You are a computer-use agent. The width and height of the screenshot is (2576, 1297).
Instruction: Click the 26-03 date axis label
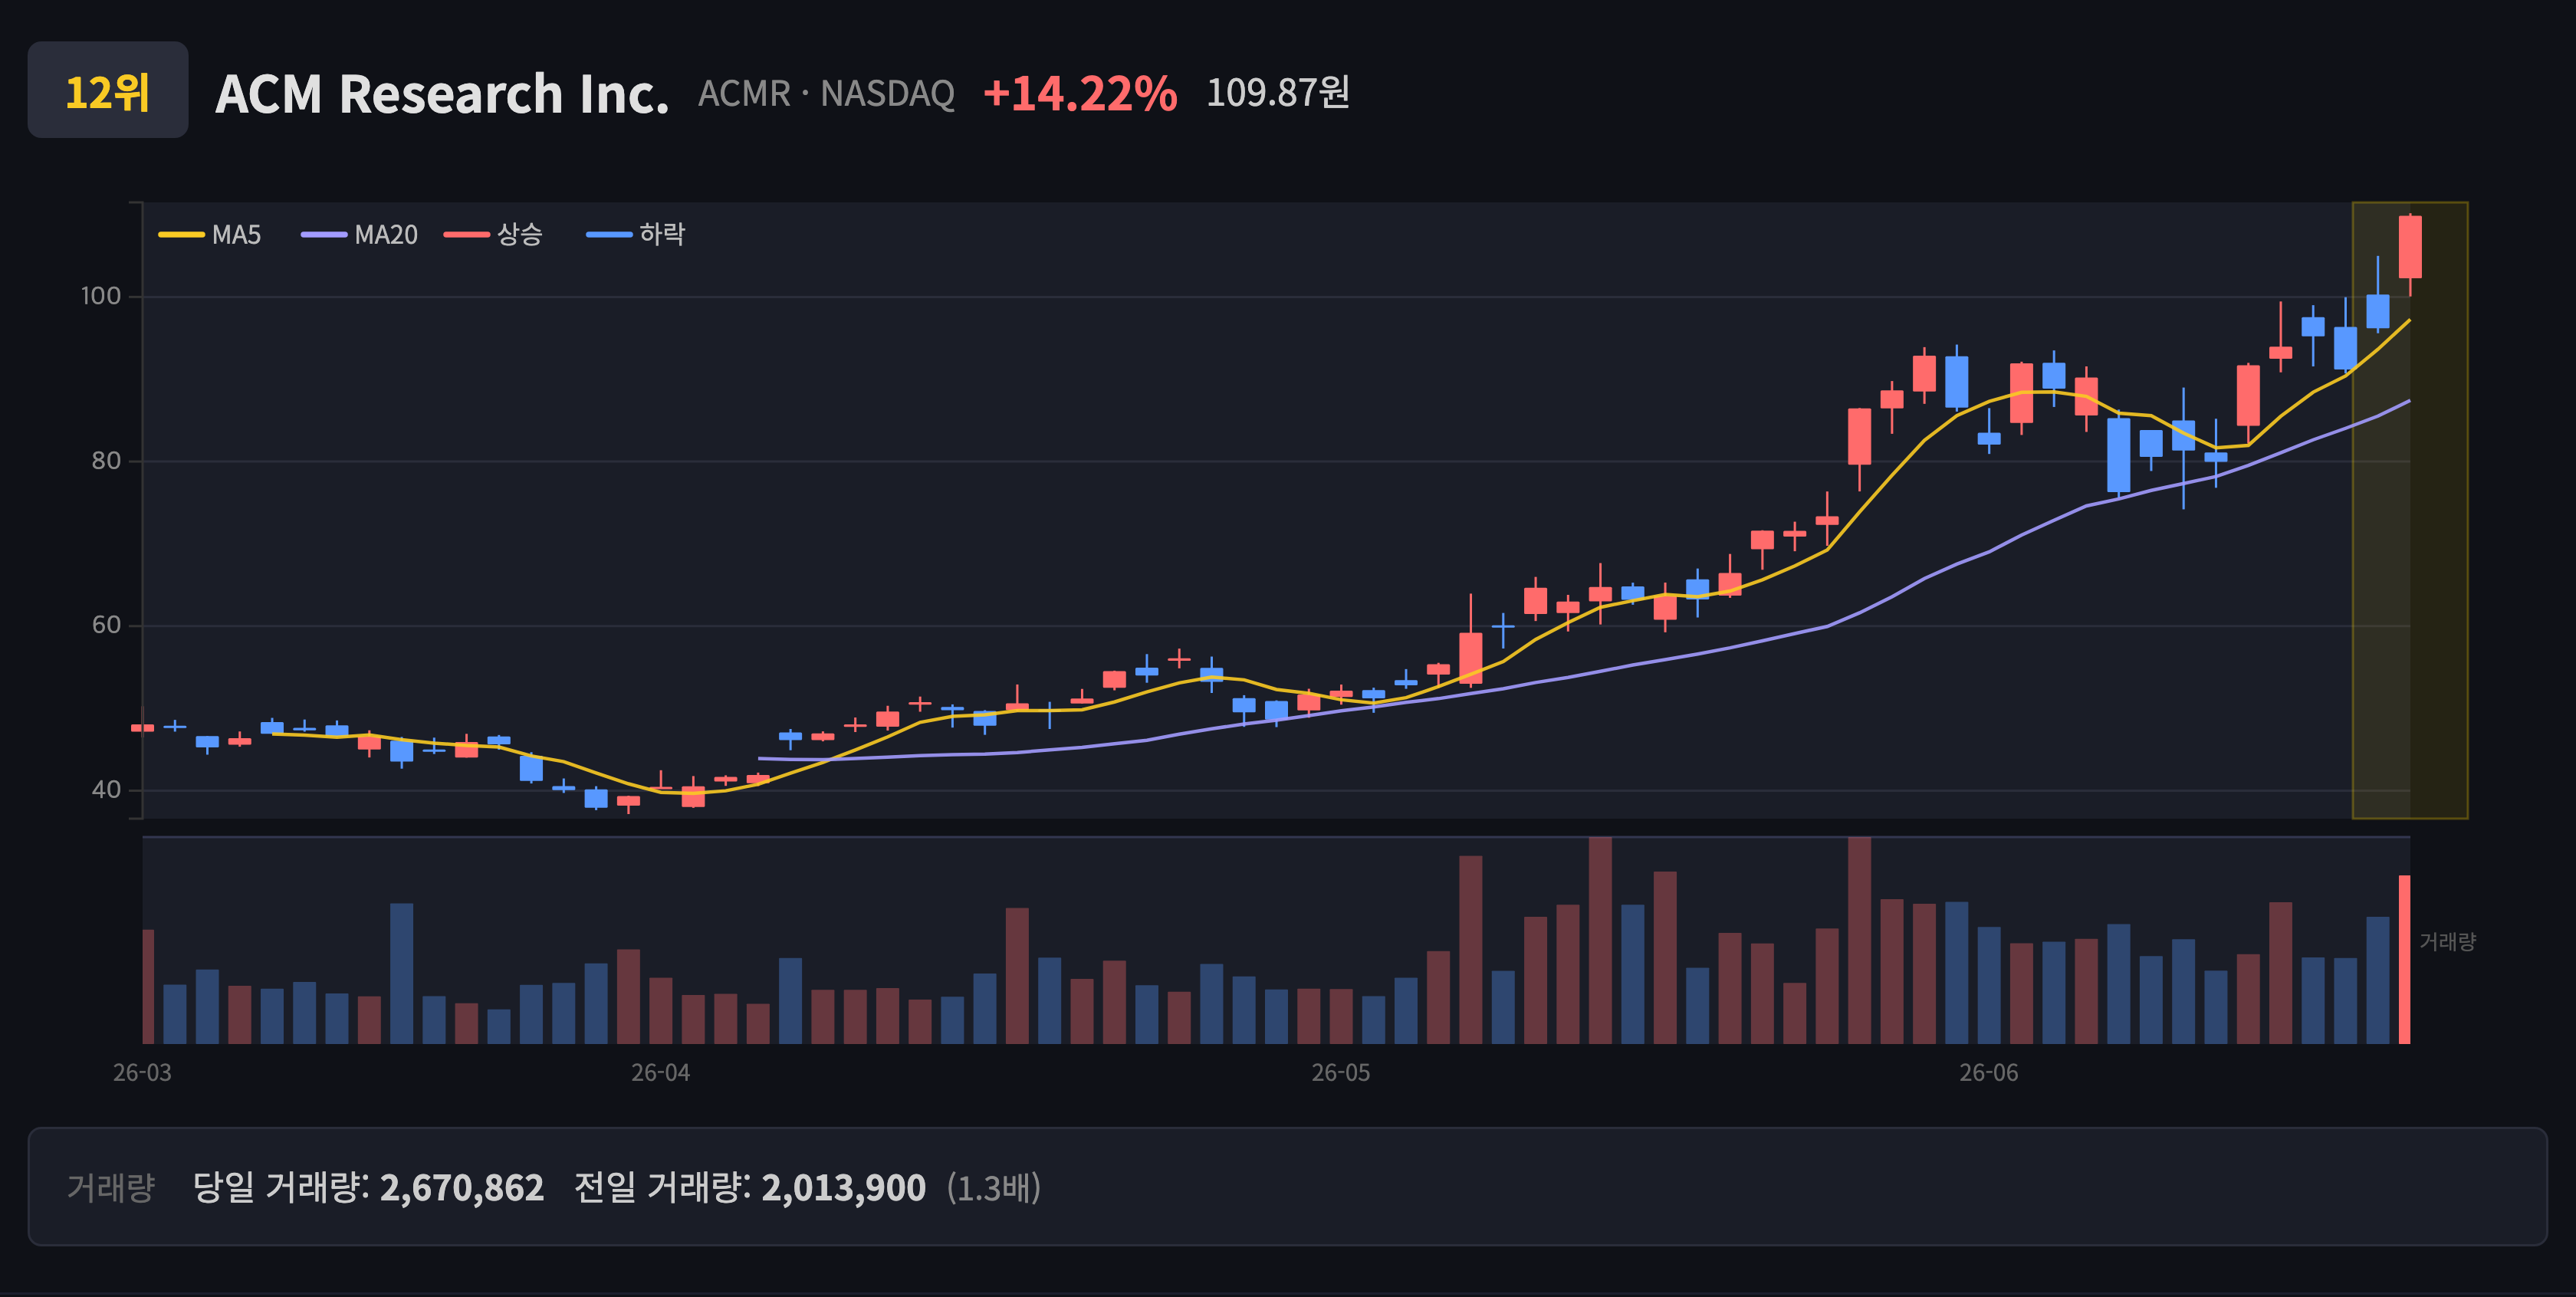(x=142, y=1073)
